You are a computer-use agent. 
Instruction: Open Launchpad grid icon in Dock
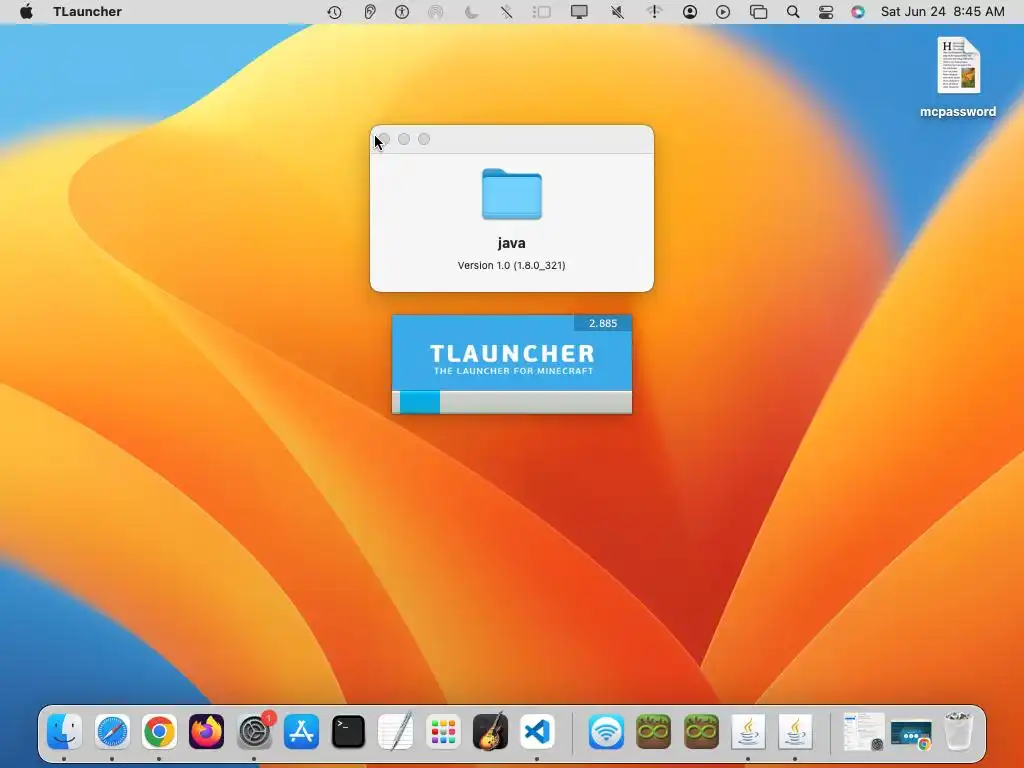click(x=443, y=731)
